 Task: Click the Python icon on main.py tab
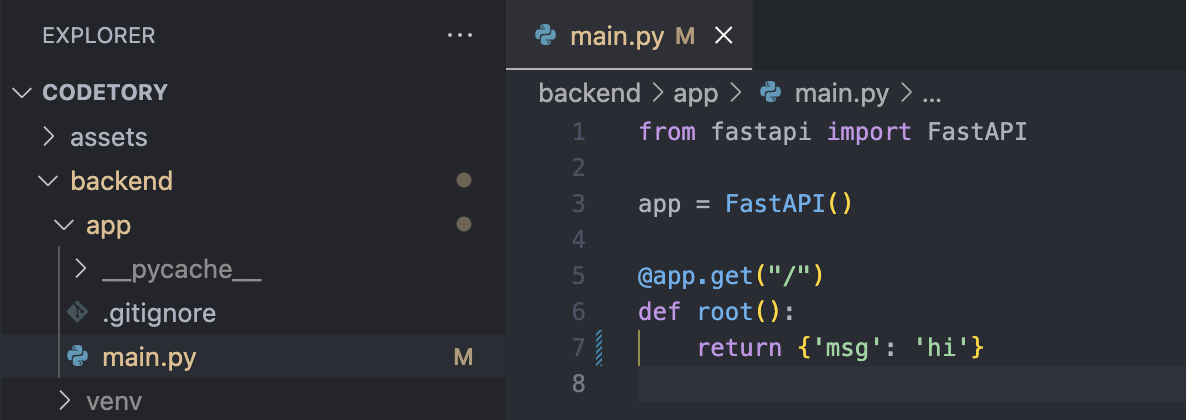point(545,36)
